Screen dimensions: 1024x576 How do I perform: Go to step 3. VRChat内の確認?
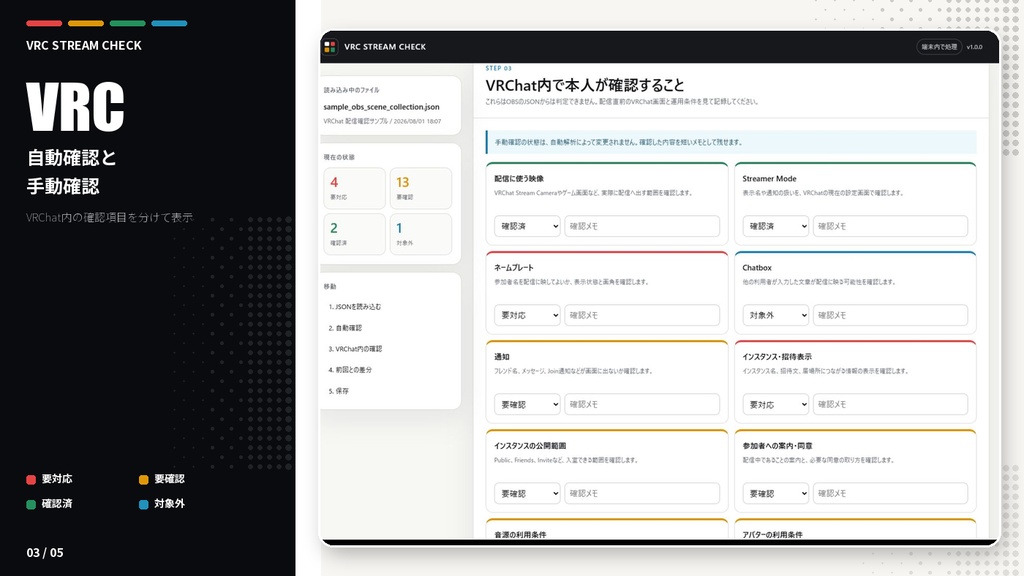pyautogui.click(x=355, y=349)
